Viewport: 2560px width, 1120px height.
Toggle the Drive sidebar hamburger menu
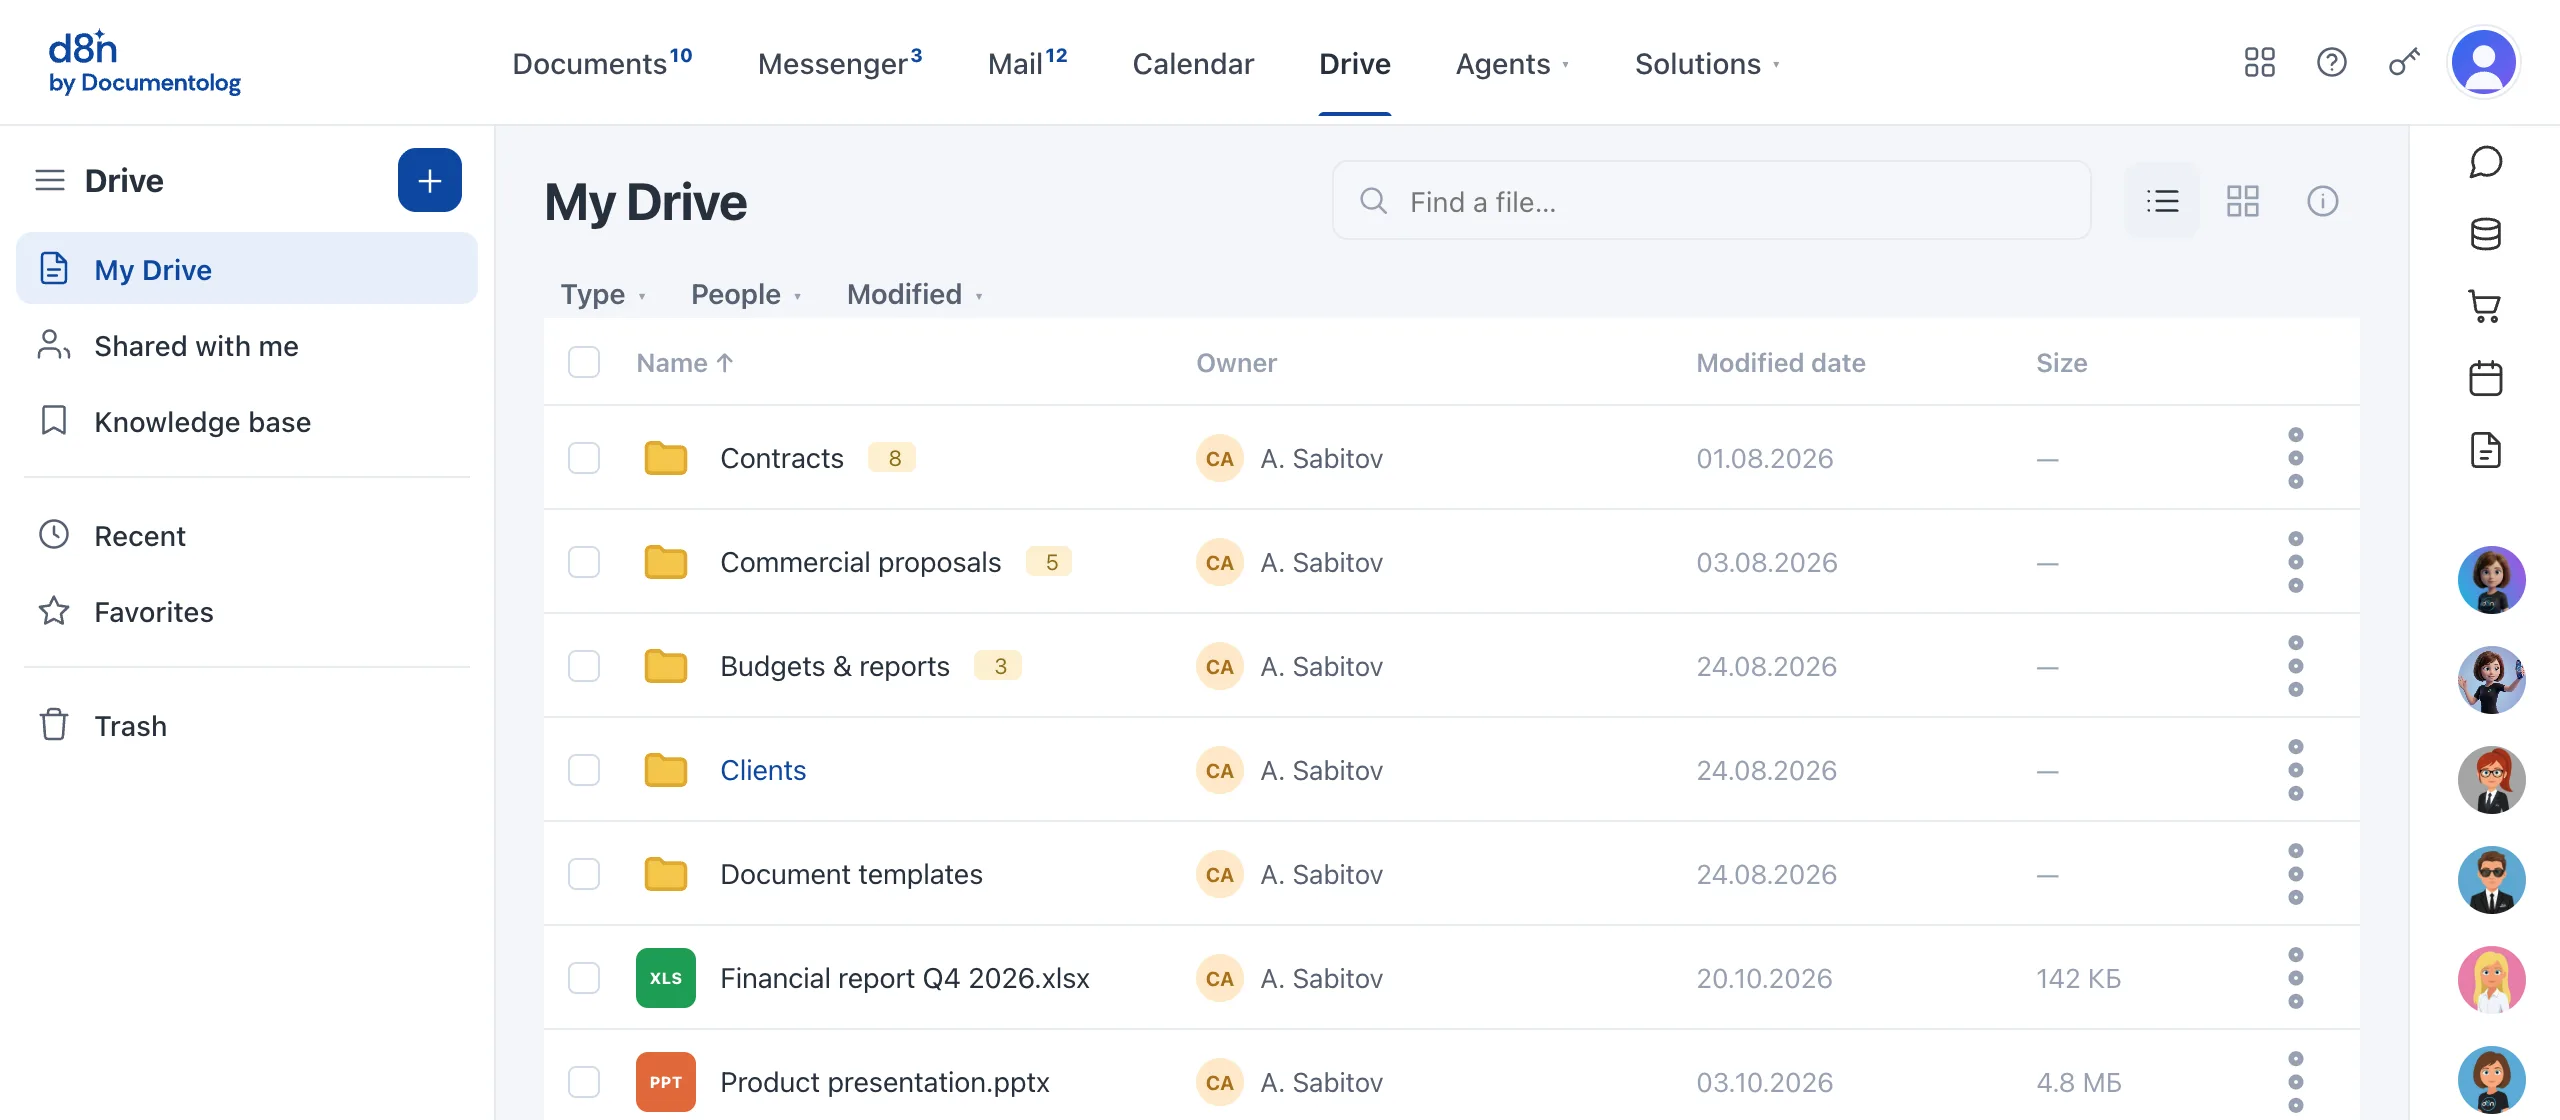pyautogui.click(x=50, y=180)
